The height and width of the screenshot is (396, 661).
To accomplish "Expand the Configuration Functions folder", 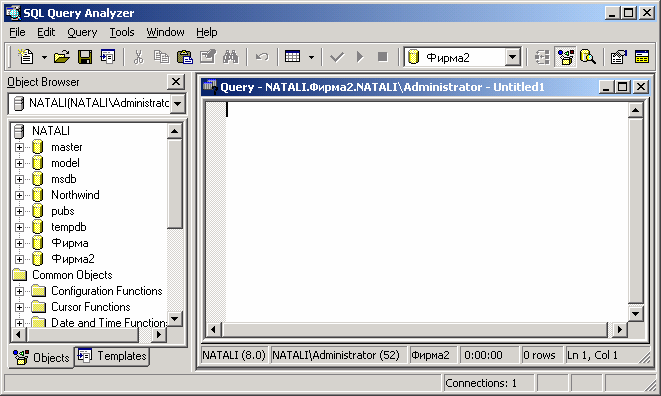I will pos(19,291).
